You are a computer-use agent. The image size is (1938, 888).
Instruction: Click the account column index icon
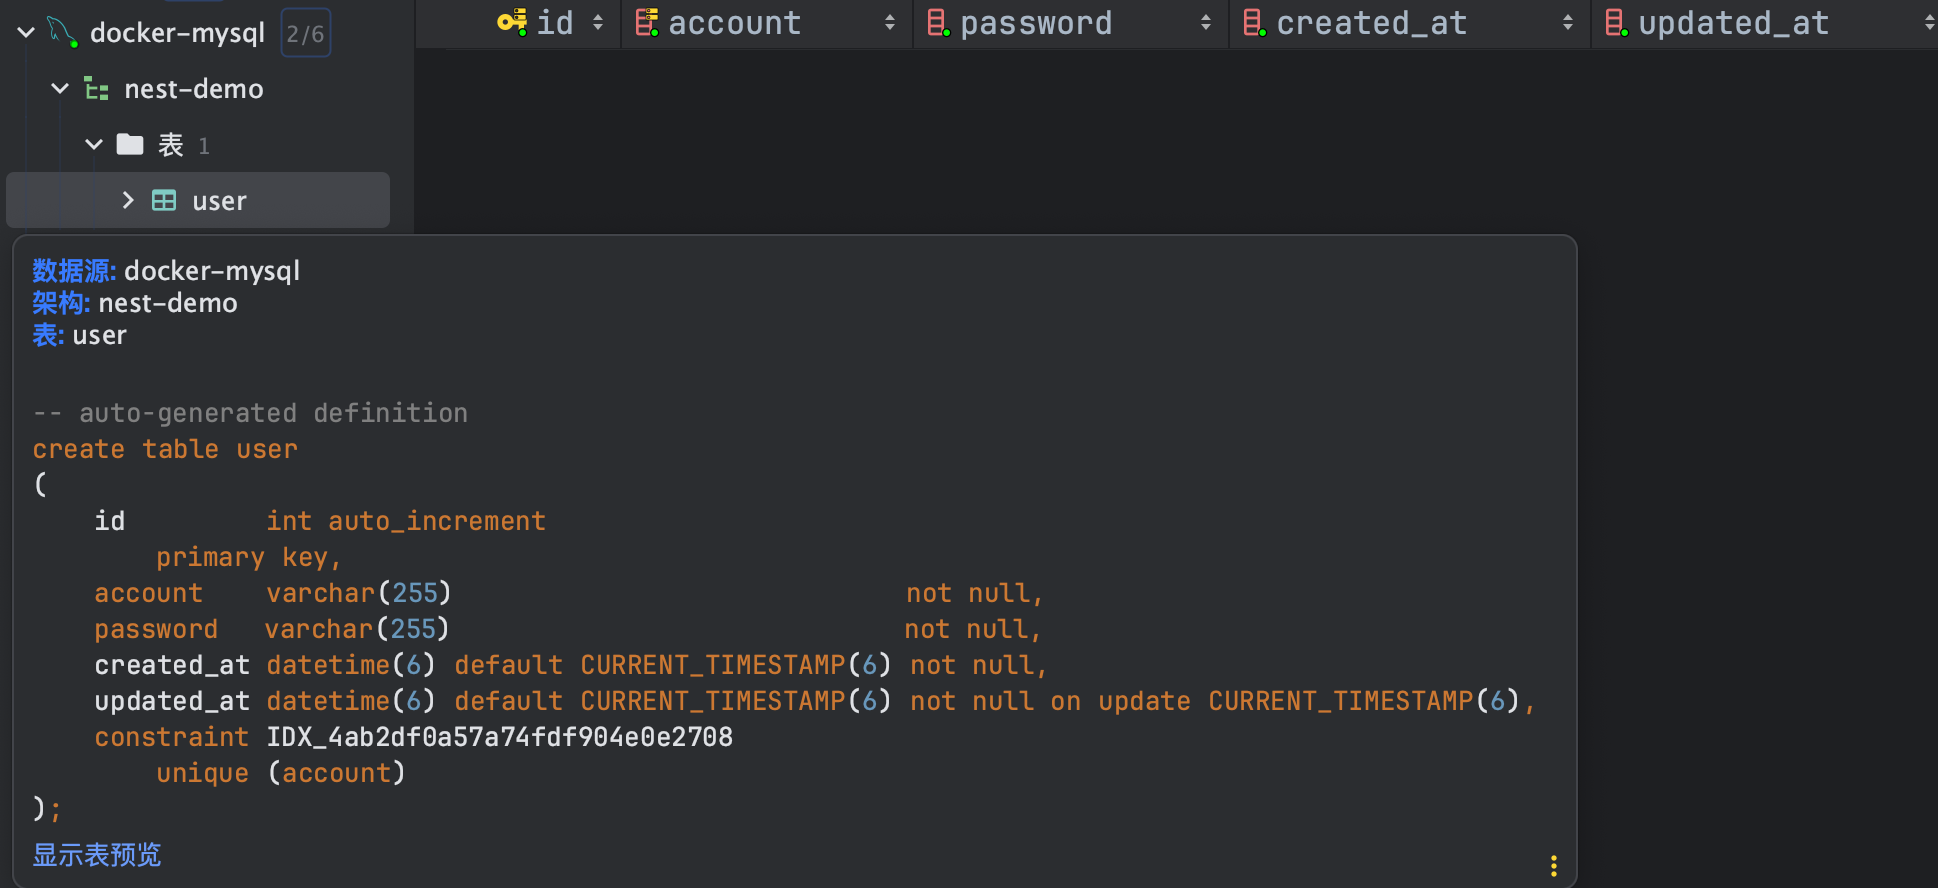click(x=647, y=22)
